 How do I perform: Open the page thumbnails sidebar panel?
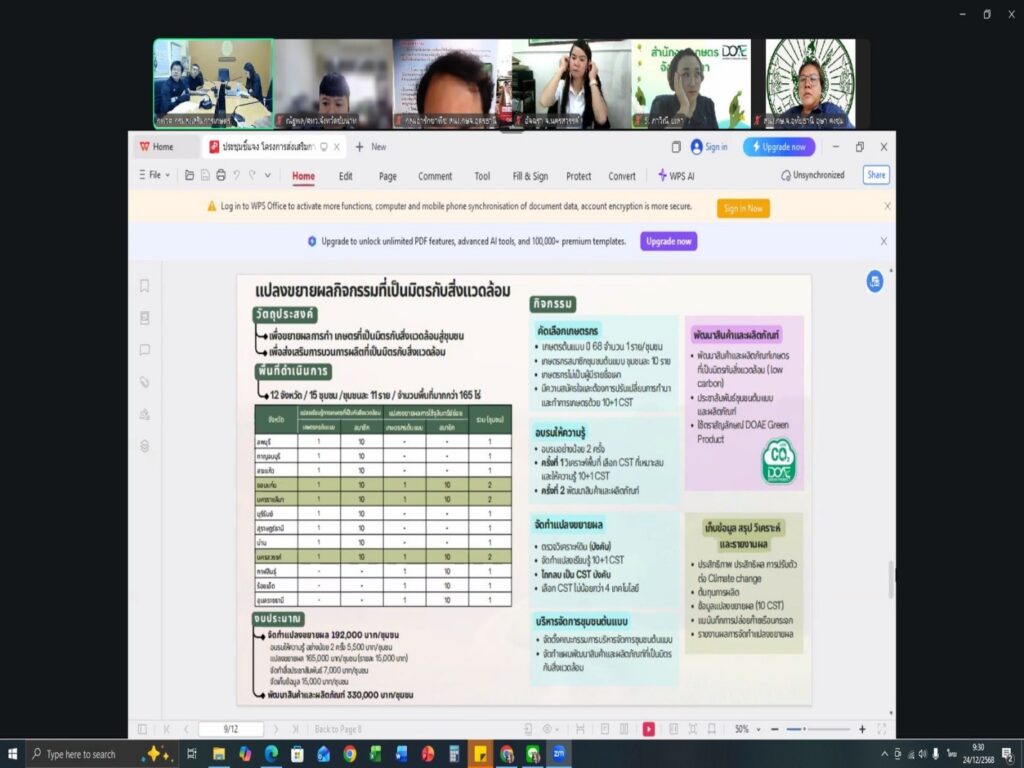(x=145, y=318)
